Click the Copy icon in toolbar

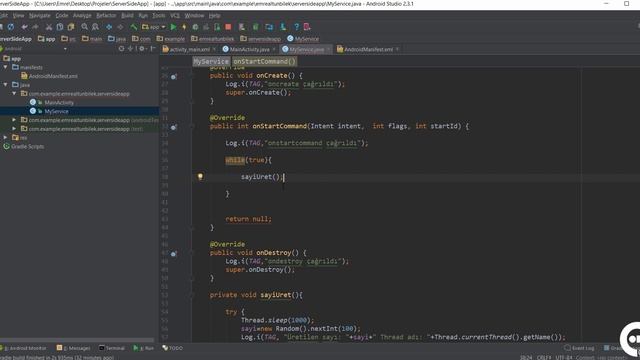60,27
